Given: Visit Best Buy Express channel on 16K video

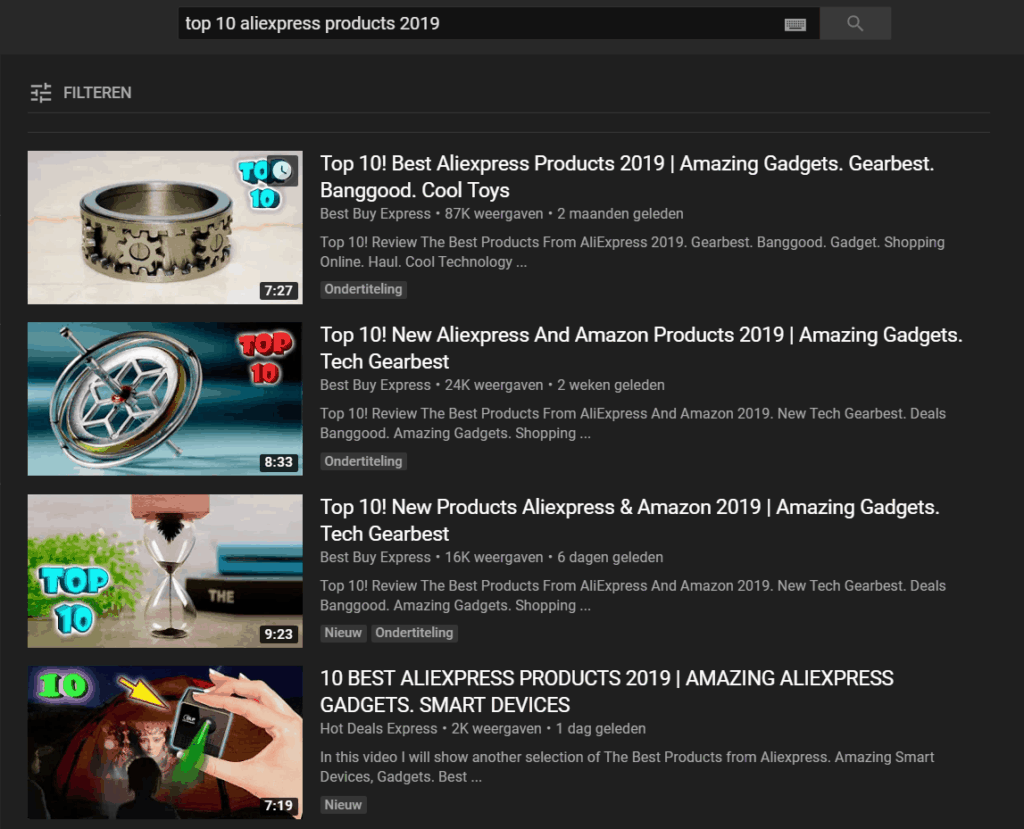Looking at the screenshot, I should click(375, 557).
